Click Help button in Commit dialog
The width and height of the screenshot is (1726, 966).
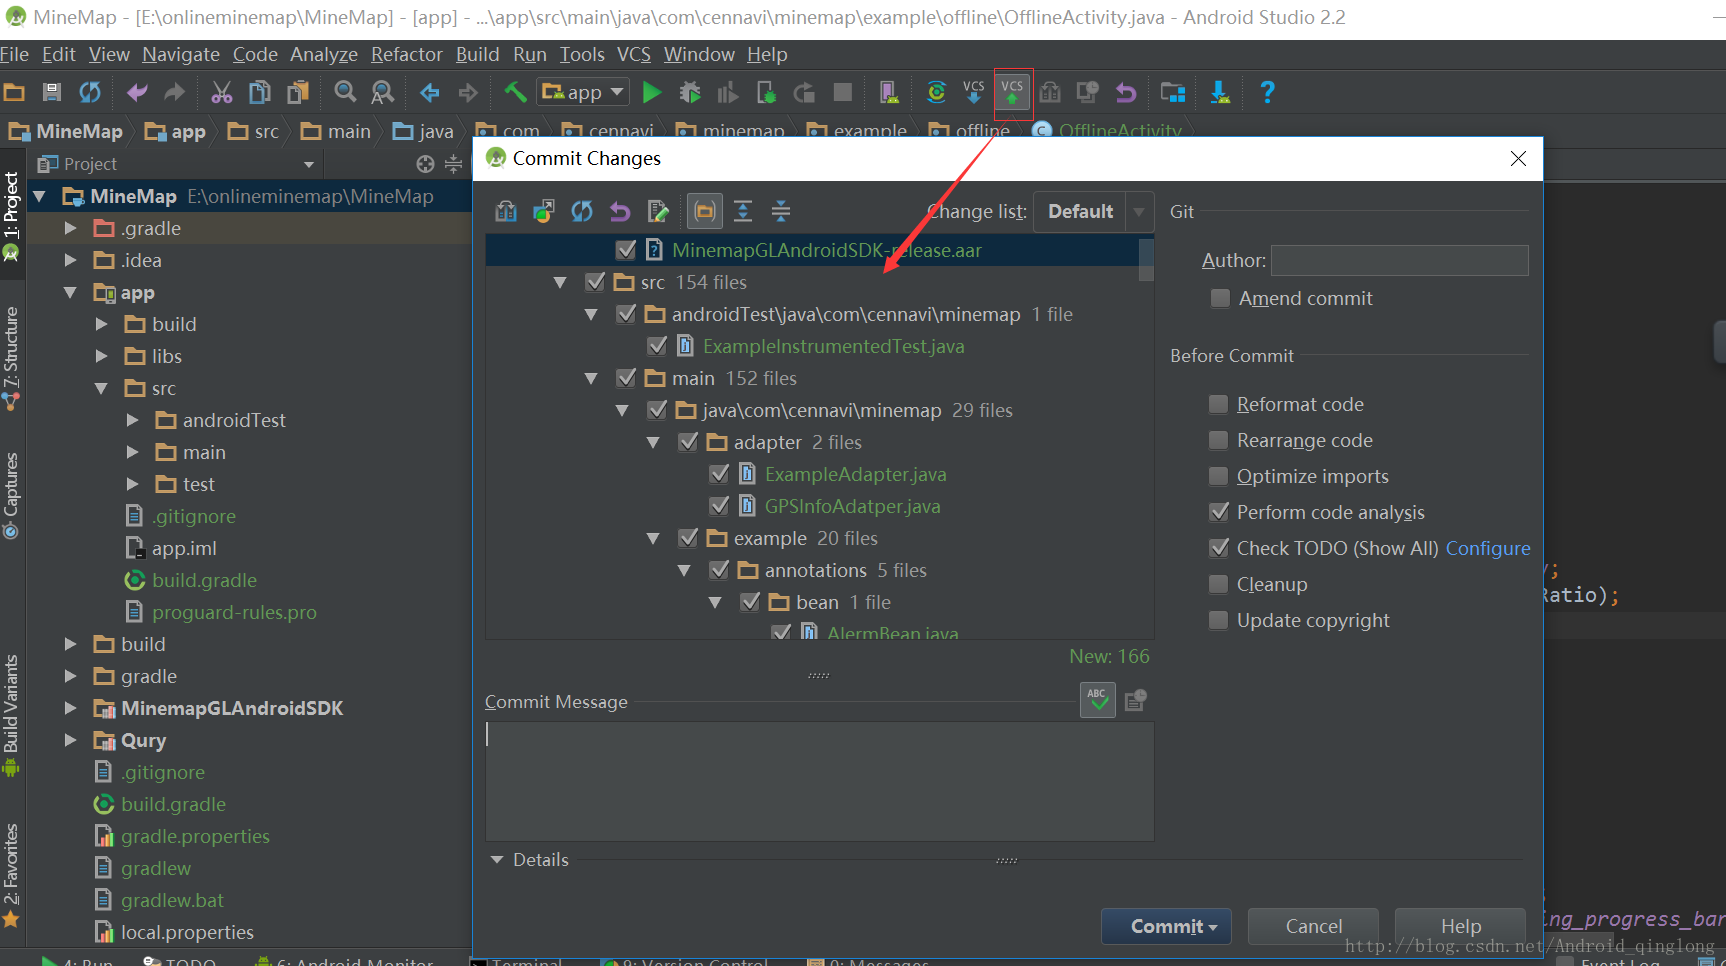1460,926
